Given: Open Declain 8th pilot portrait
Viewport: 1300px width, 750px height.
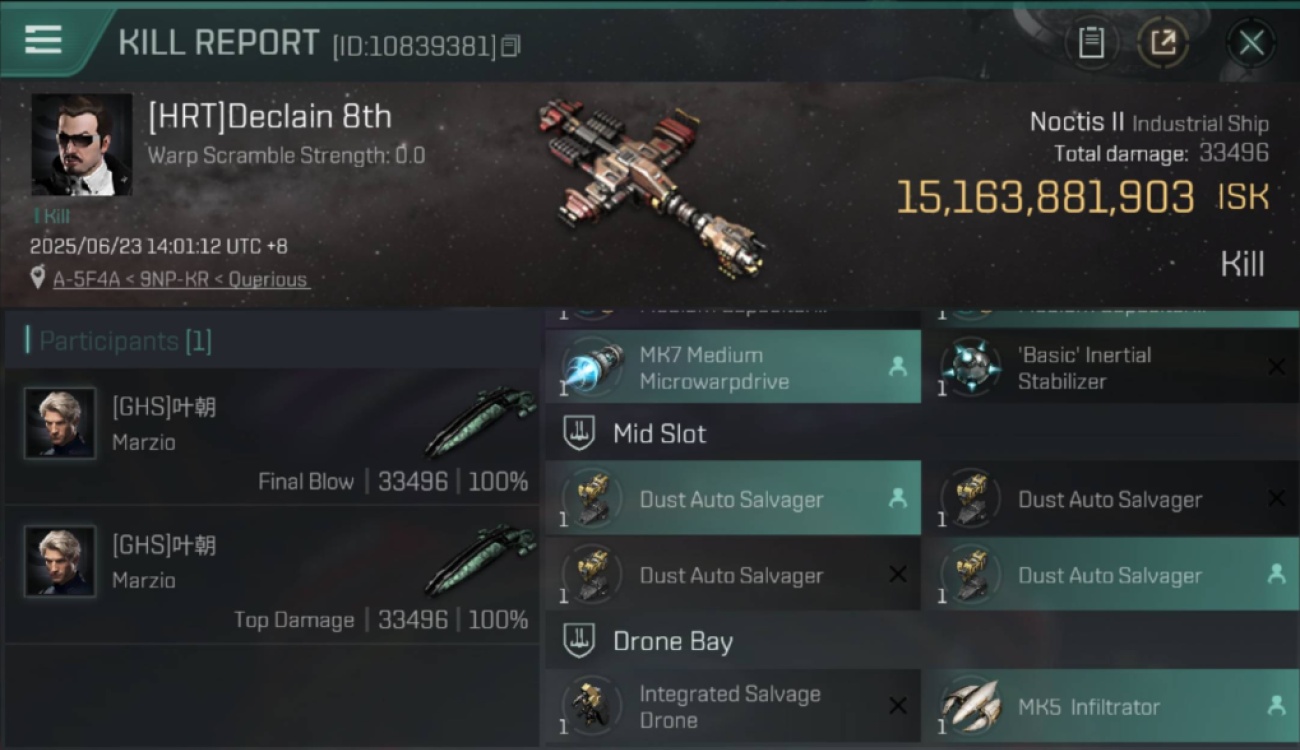Looking at the screenshot, I should pyautogui.click(x=82, y=144).
